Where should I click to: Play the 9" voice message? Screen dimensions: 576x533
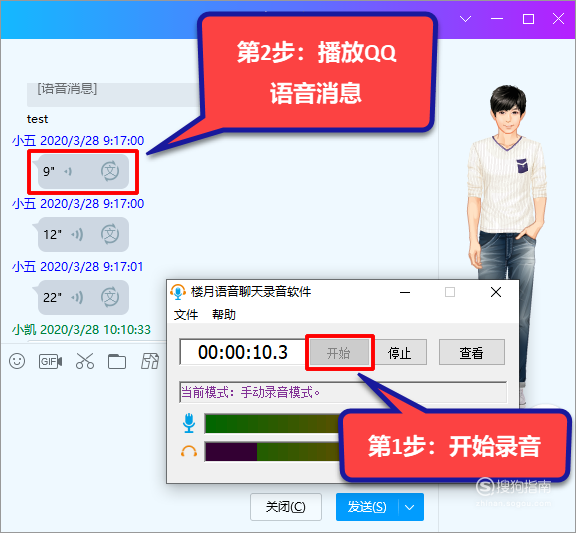83,171
